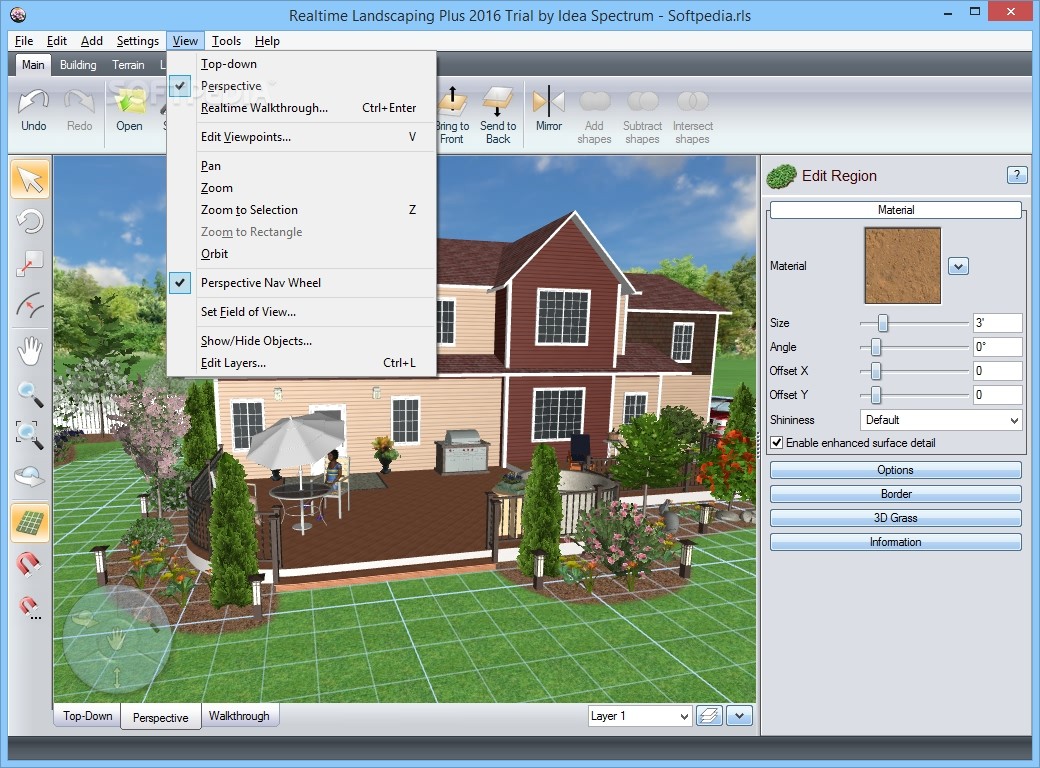Image resolution: width=1040 pixels, height=768 pixels.
Task: Click the Angle slider handle
Action: coord(876,347)
